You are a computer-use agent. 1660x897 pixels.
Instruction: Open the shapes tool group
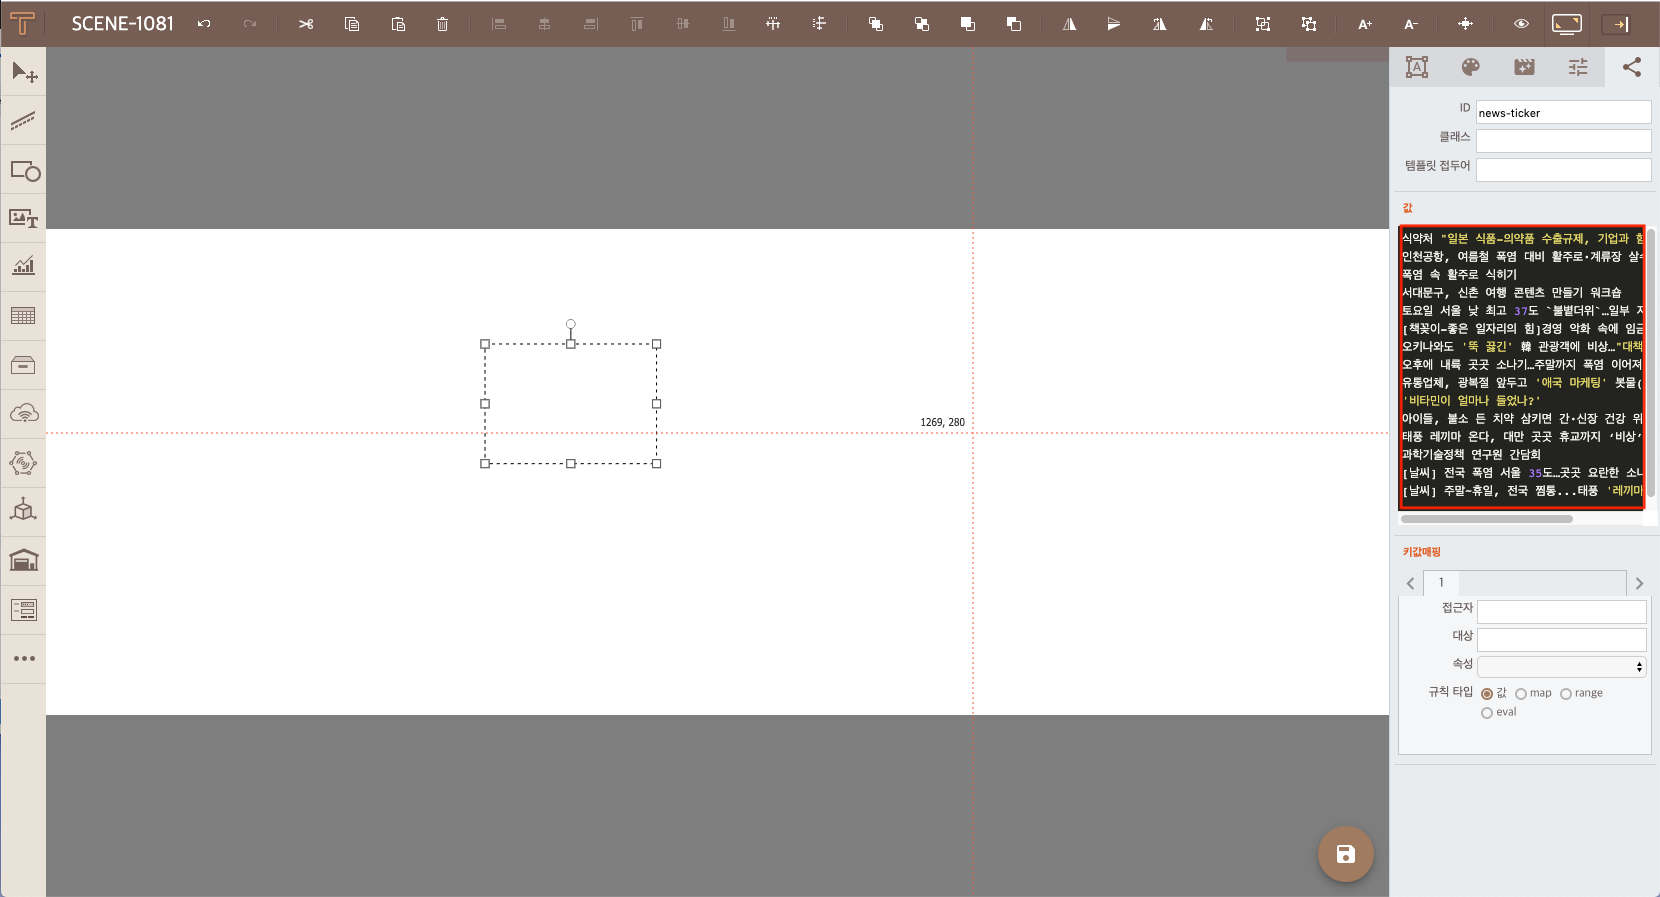pyautogui.click(x=24, y=170)
